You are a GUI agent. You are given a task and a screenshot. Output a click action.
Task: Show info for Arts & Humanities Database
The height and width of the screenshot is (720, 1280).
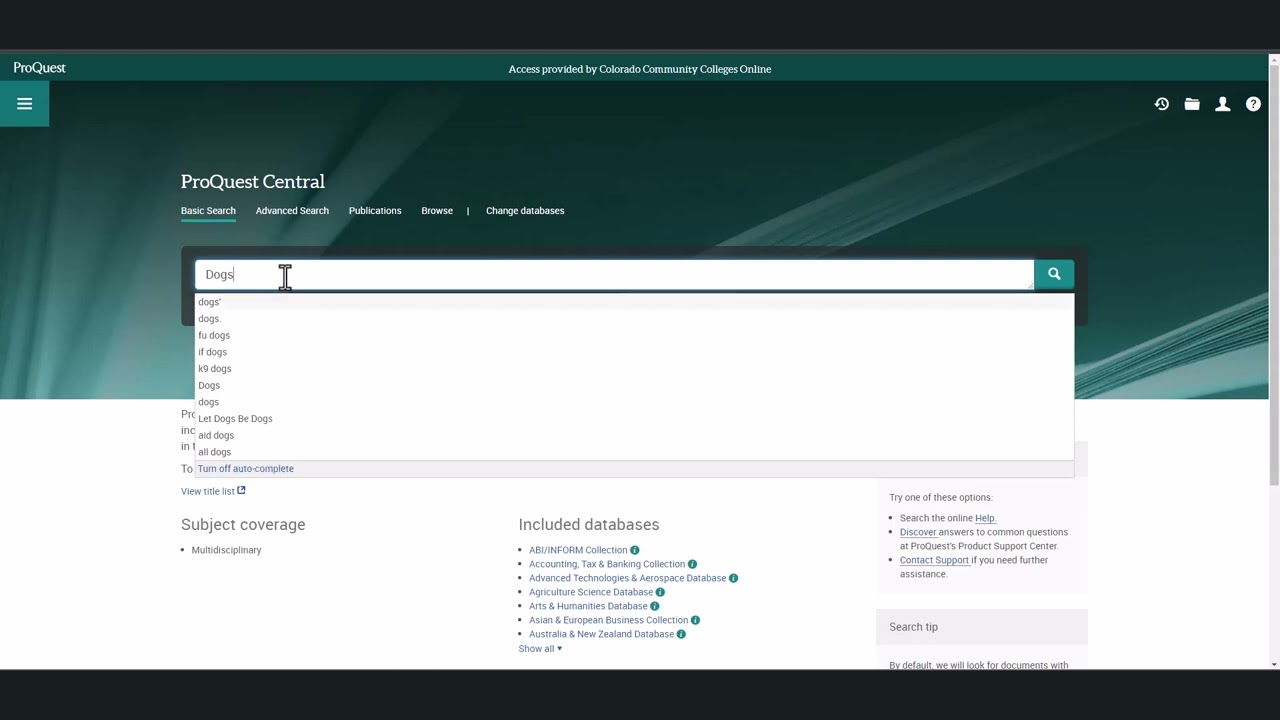[655, 606]
